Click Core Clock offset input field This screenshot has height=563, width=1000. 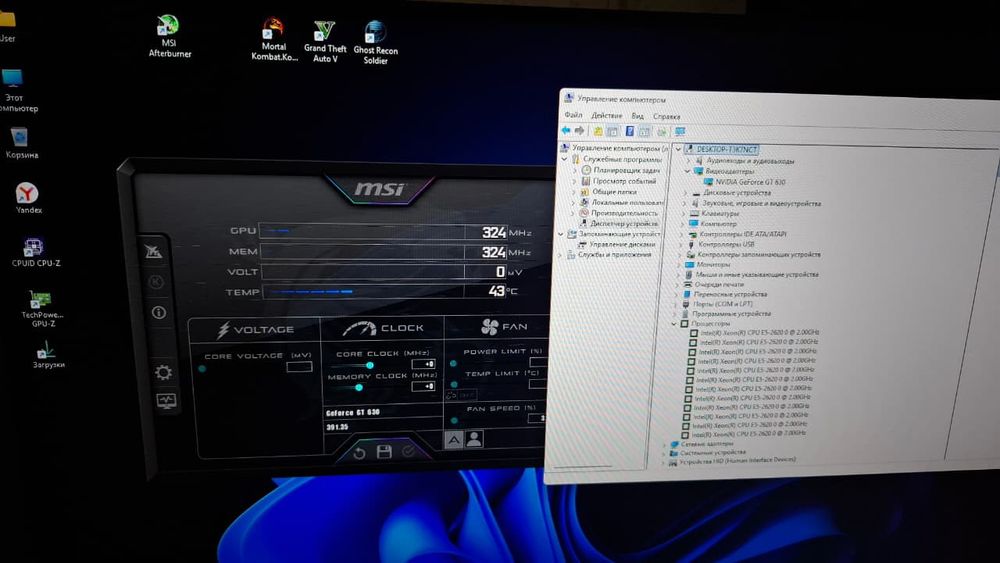coord(423,364)
